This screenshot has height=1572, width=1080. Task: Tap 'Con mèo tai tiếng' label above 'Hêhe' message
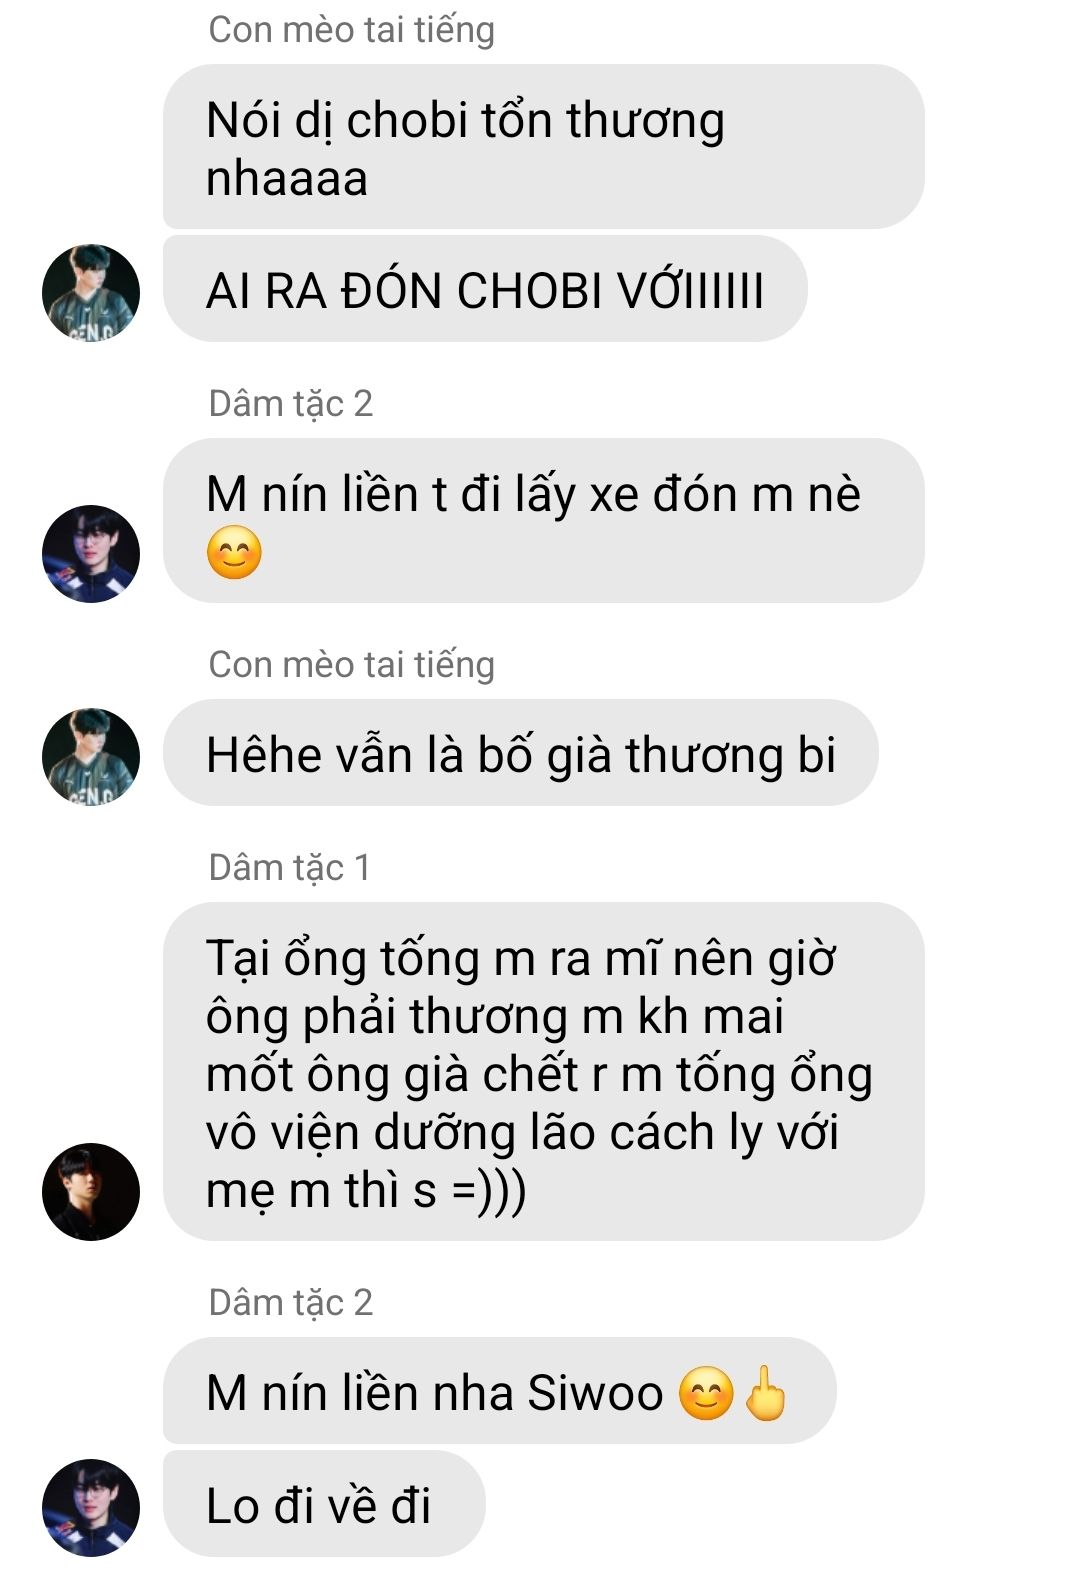pos(351,664)
